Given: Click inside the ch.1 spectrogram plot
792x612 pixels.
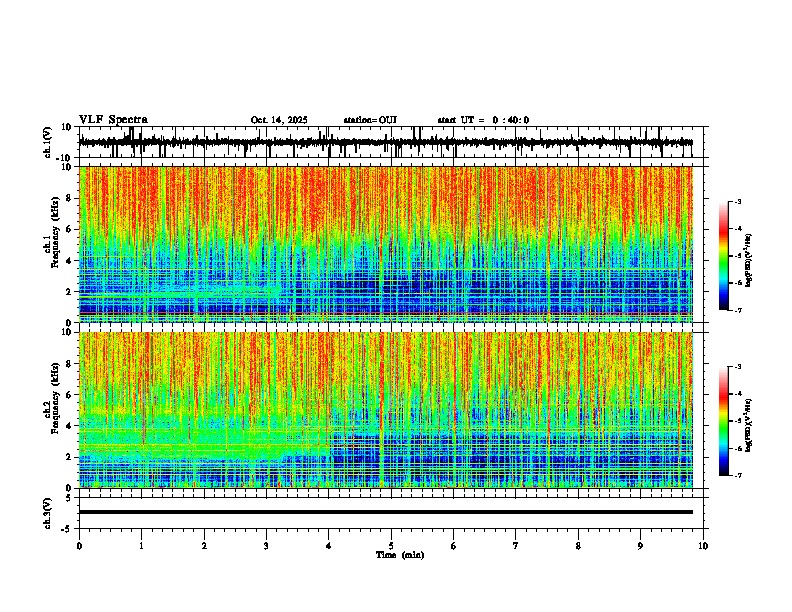Looking at the screenshot, I should pyautogui.click(x=386, y=244).
